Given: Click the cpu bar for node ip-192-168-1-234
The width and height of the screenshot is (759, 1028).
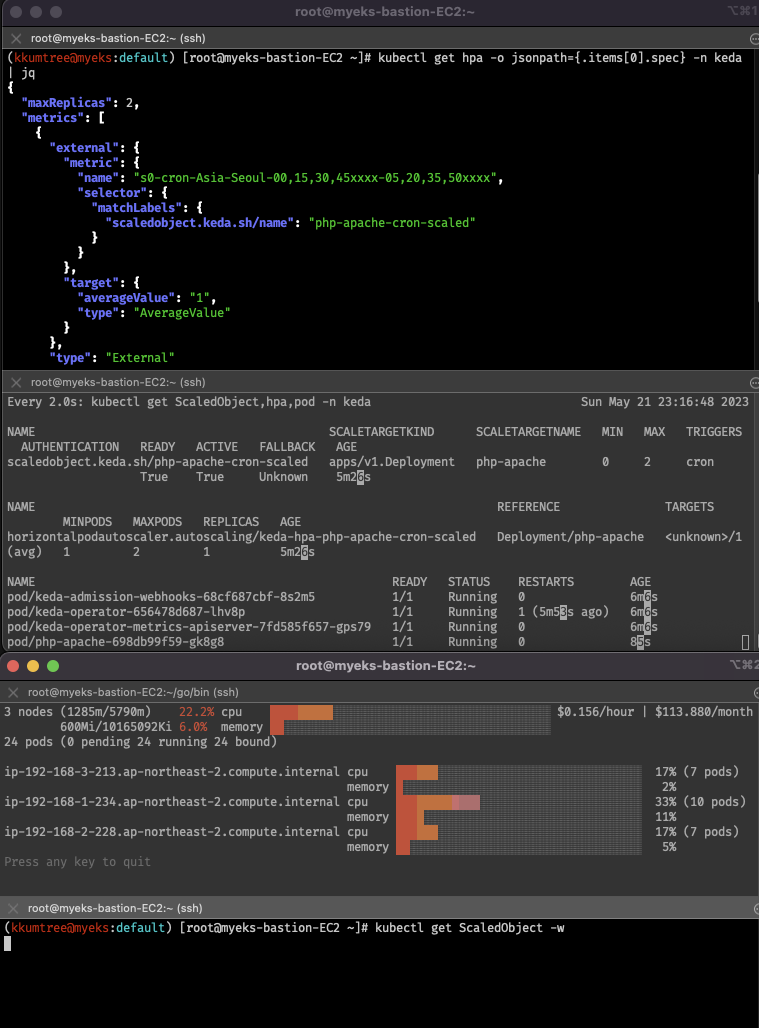Looking at the screenshot, I should [518, 802].
